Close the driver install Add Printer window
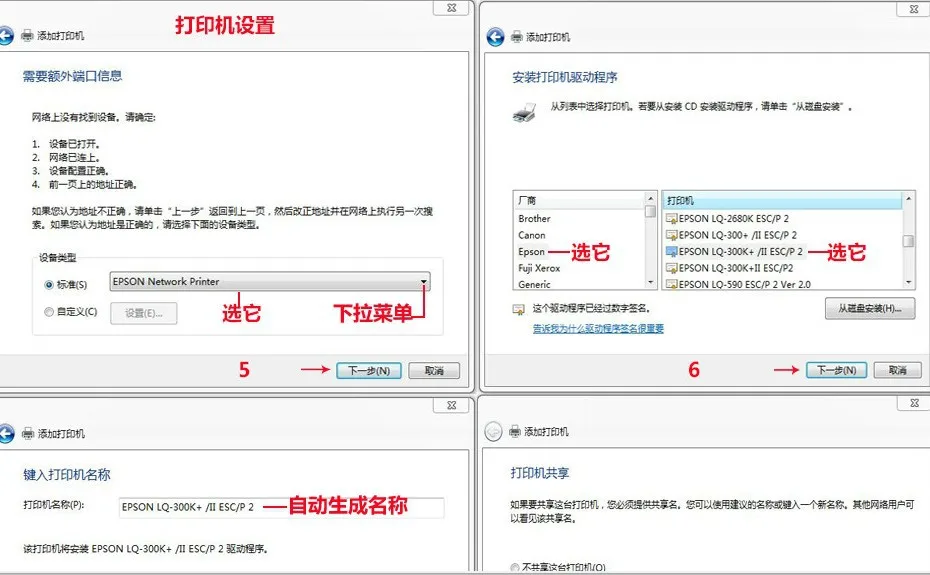 [x=914, y=8]
